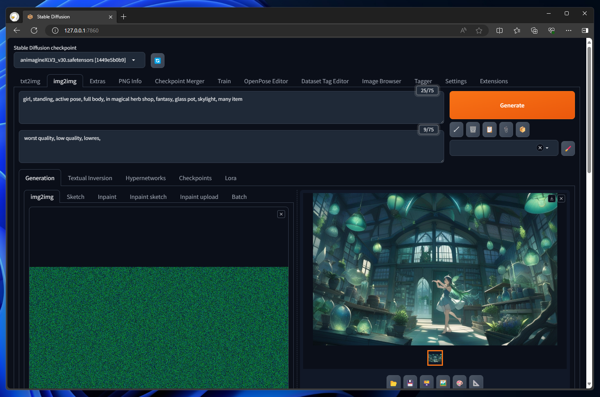Open the Dataset Tag Editor tab
The image size is (600, 397).
coord(325,81)
